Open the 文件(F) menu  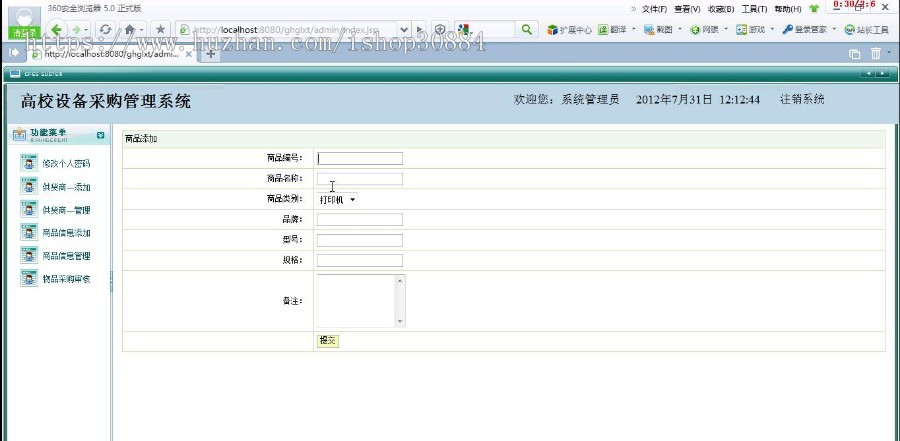pos(654,9)
